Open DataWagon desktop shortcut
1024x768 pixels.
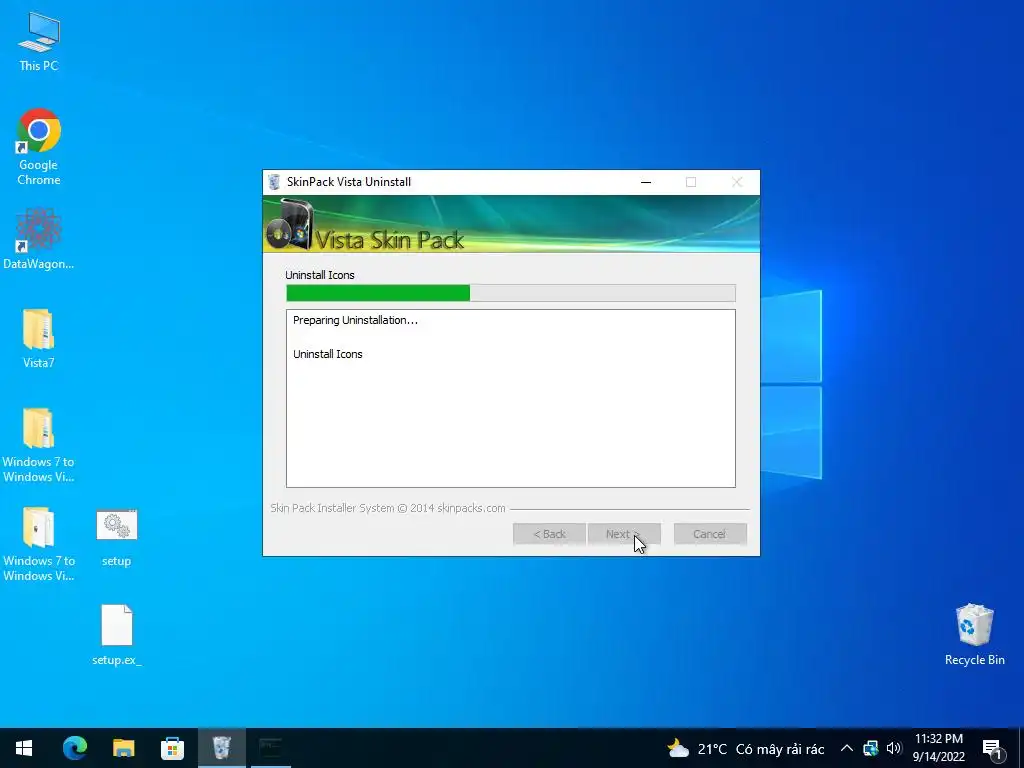pos(39,238)
